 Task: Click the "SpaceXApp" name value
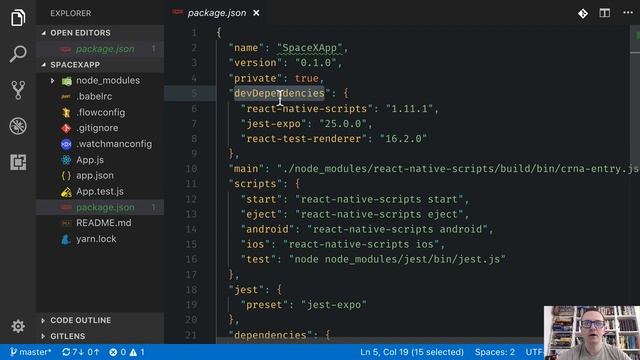[309, 48]
